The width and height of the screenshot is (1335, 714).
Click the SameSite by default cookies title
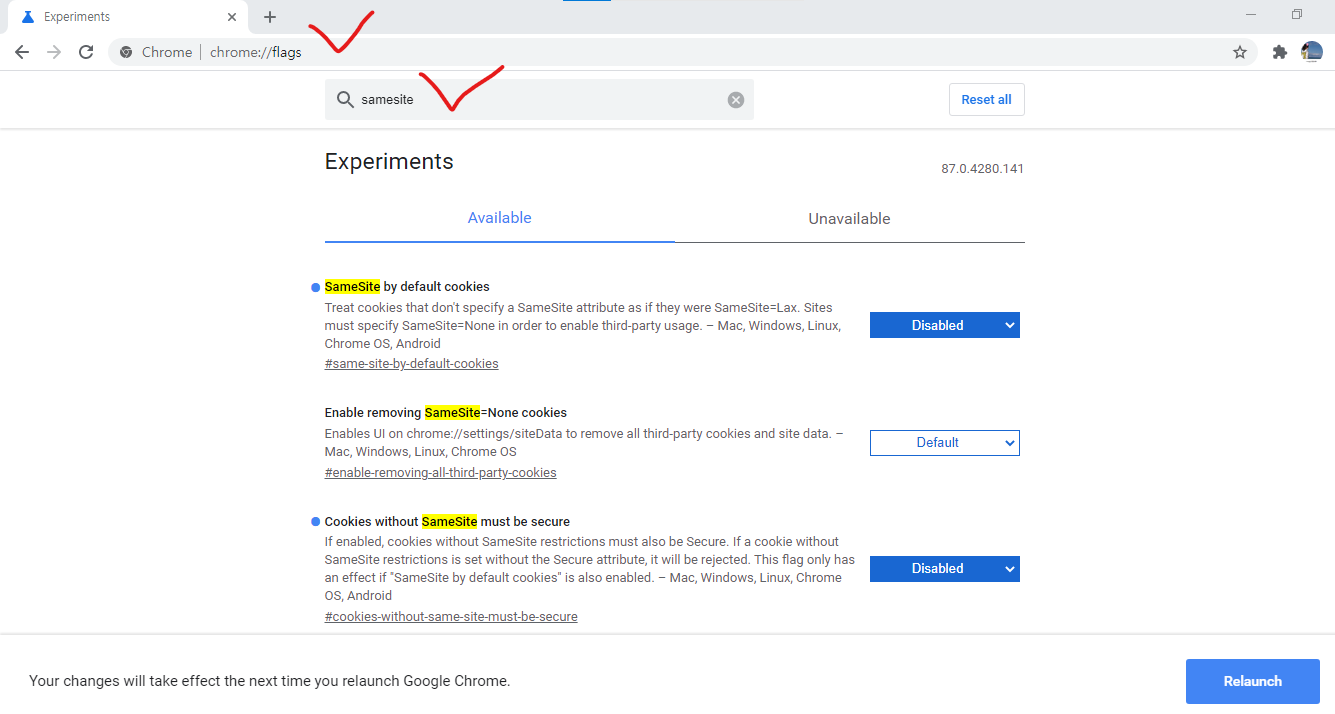click(407, 286)
